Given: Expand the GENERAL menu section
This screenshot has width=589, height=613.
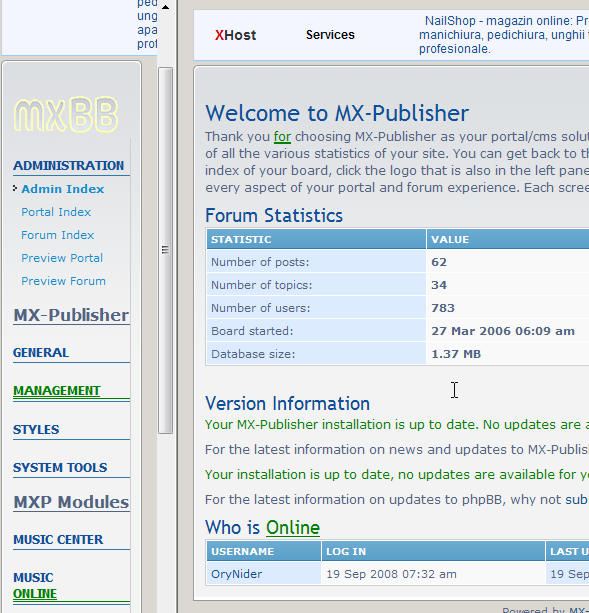Looking at the screenshot, I should 41,353.
